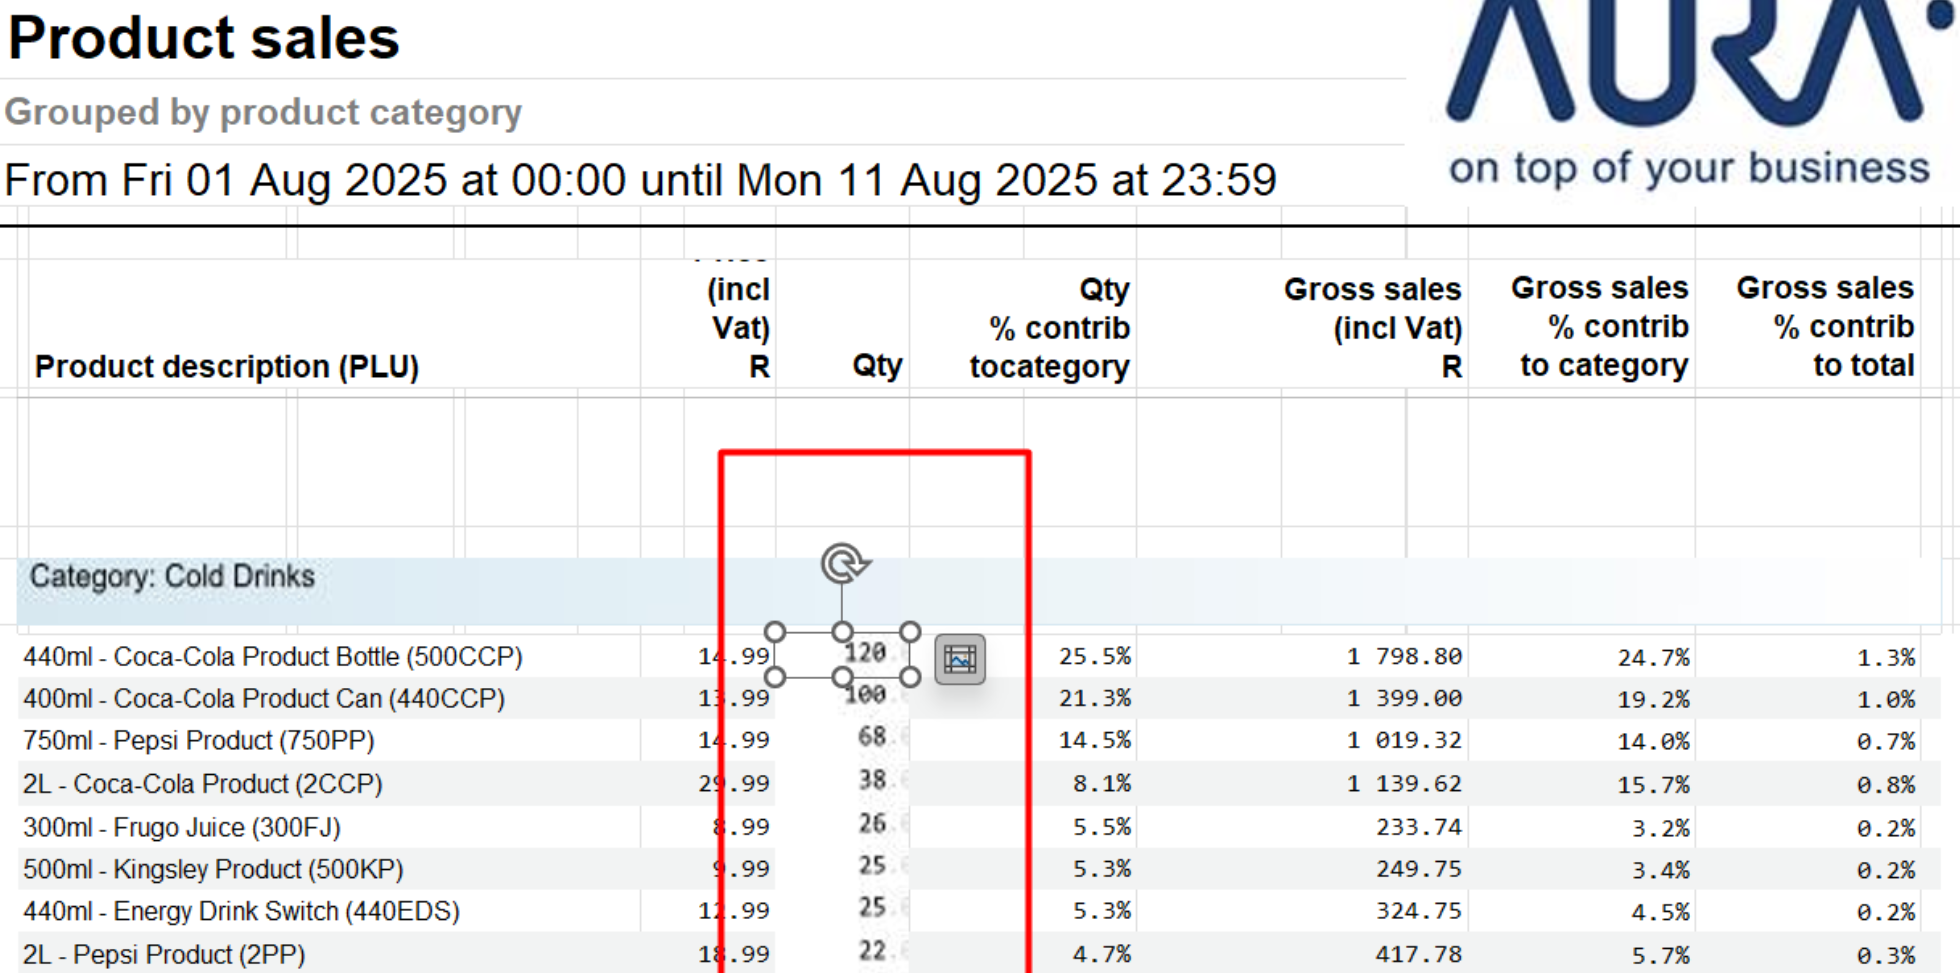1960x973 pixels.
Task: Select "440ml - Energy Drink Switch (440EDS)"
Action: (241, 912)
